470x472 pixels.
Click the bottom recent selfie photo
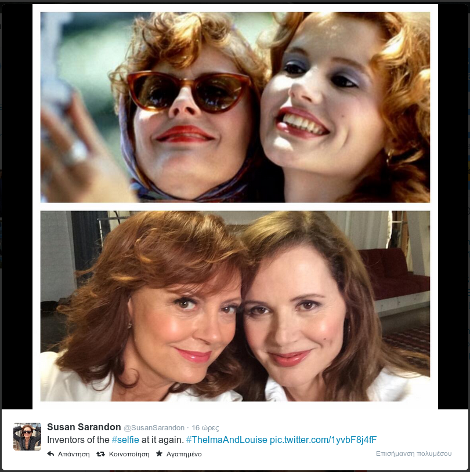235,306
